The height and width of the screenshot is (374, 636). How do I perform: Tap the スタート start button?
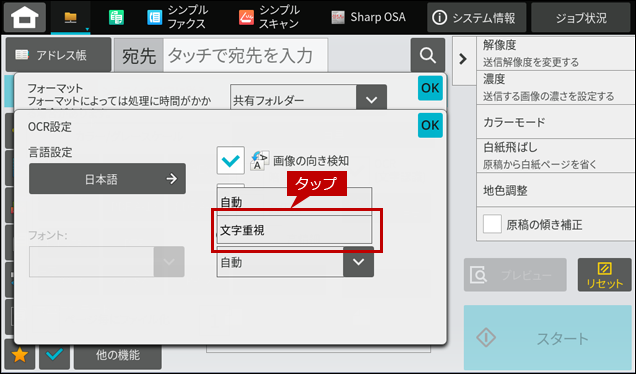tap(548, 337)
